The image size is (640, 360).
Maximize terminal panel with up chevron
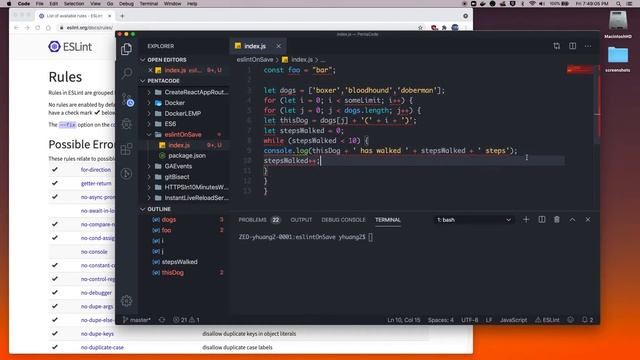pos(572,220)
